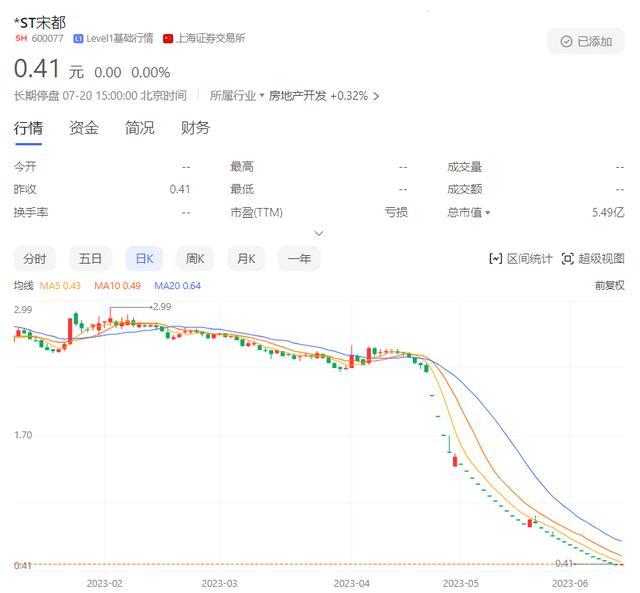Click the MA10 0.49 indicator label
Viewport: 640px width, 593px height.
point(118,286)
